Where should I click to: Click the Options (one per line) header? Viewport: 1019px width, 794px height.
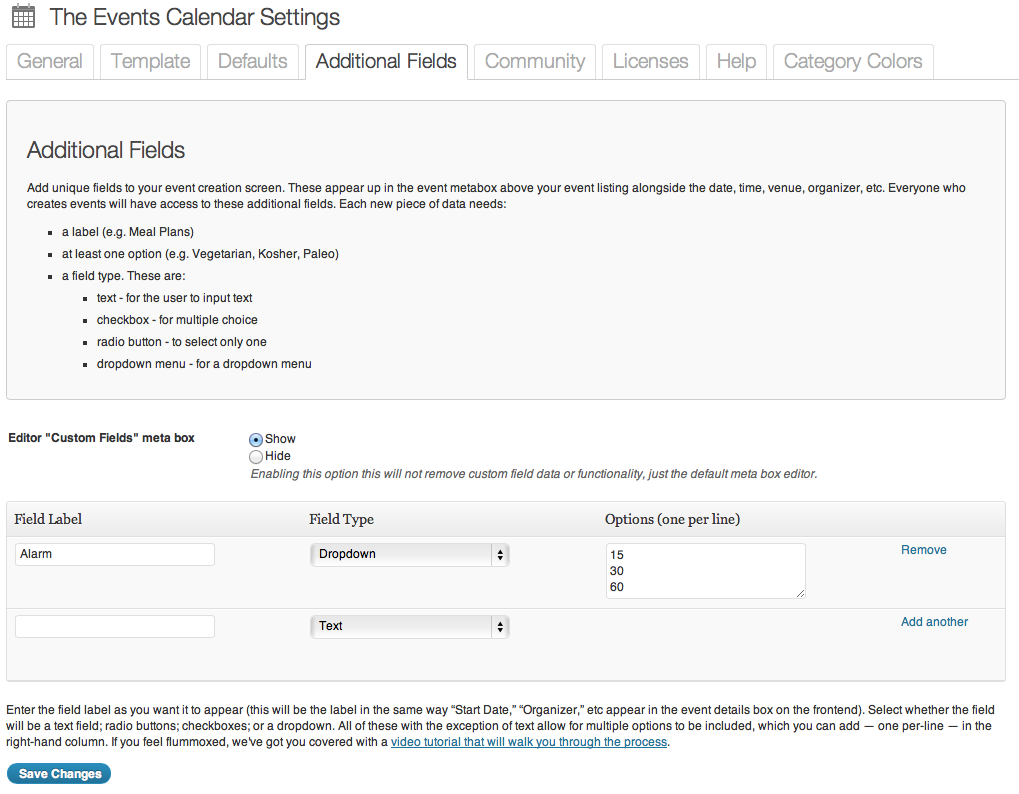673,519
